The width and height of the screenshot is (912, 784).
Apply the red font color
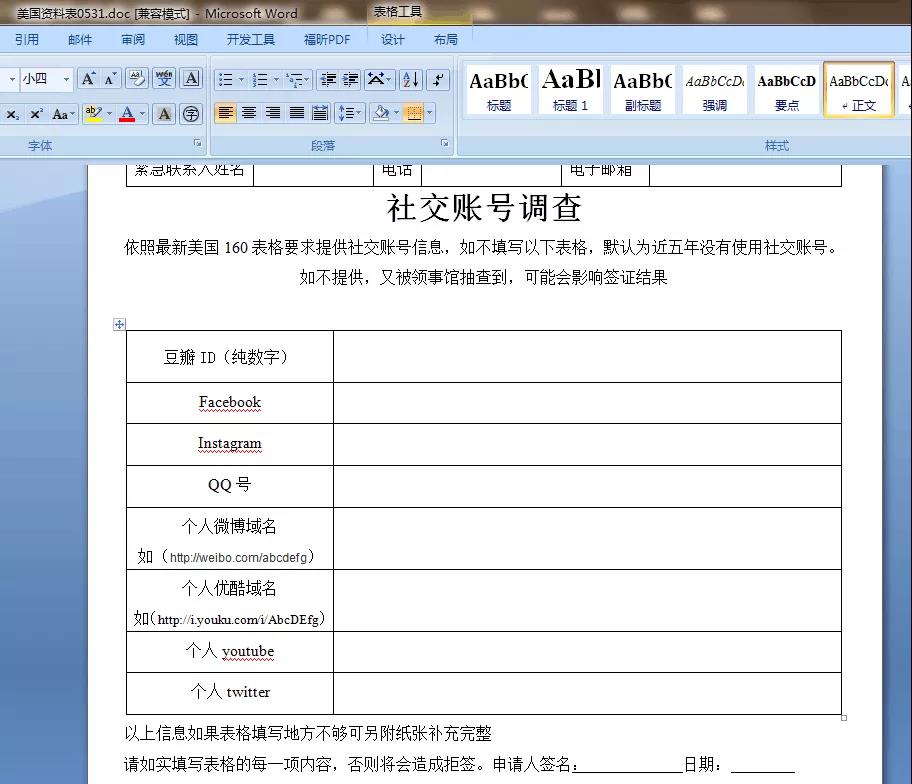pos(127,113)
